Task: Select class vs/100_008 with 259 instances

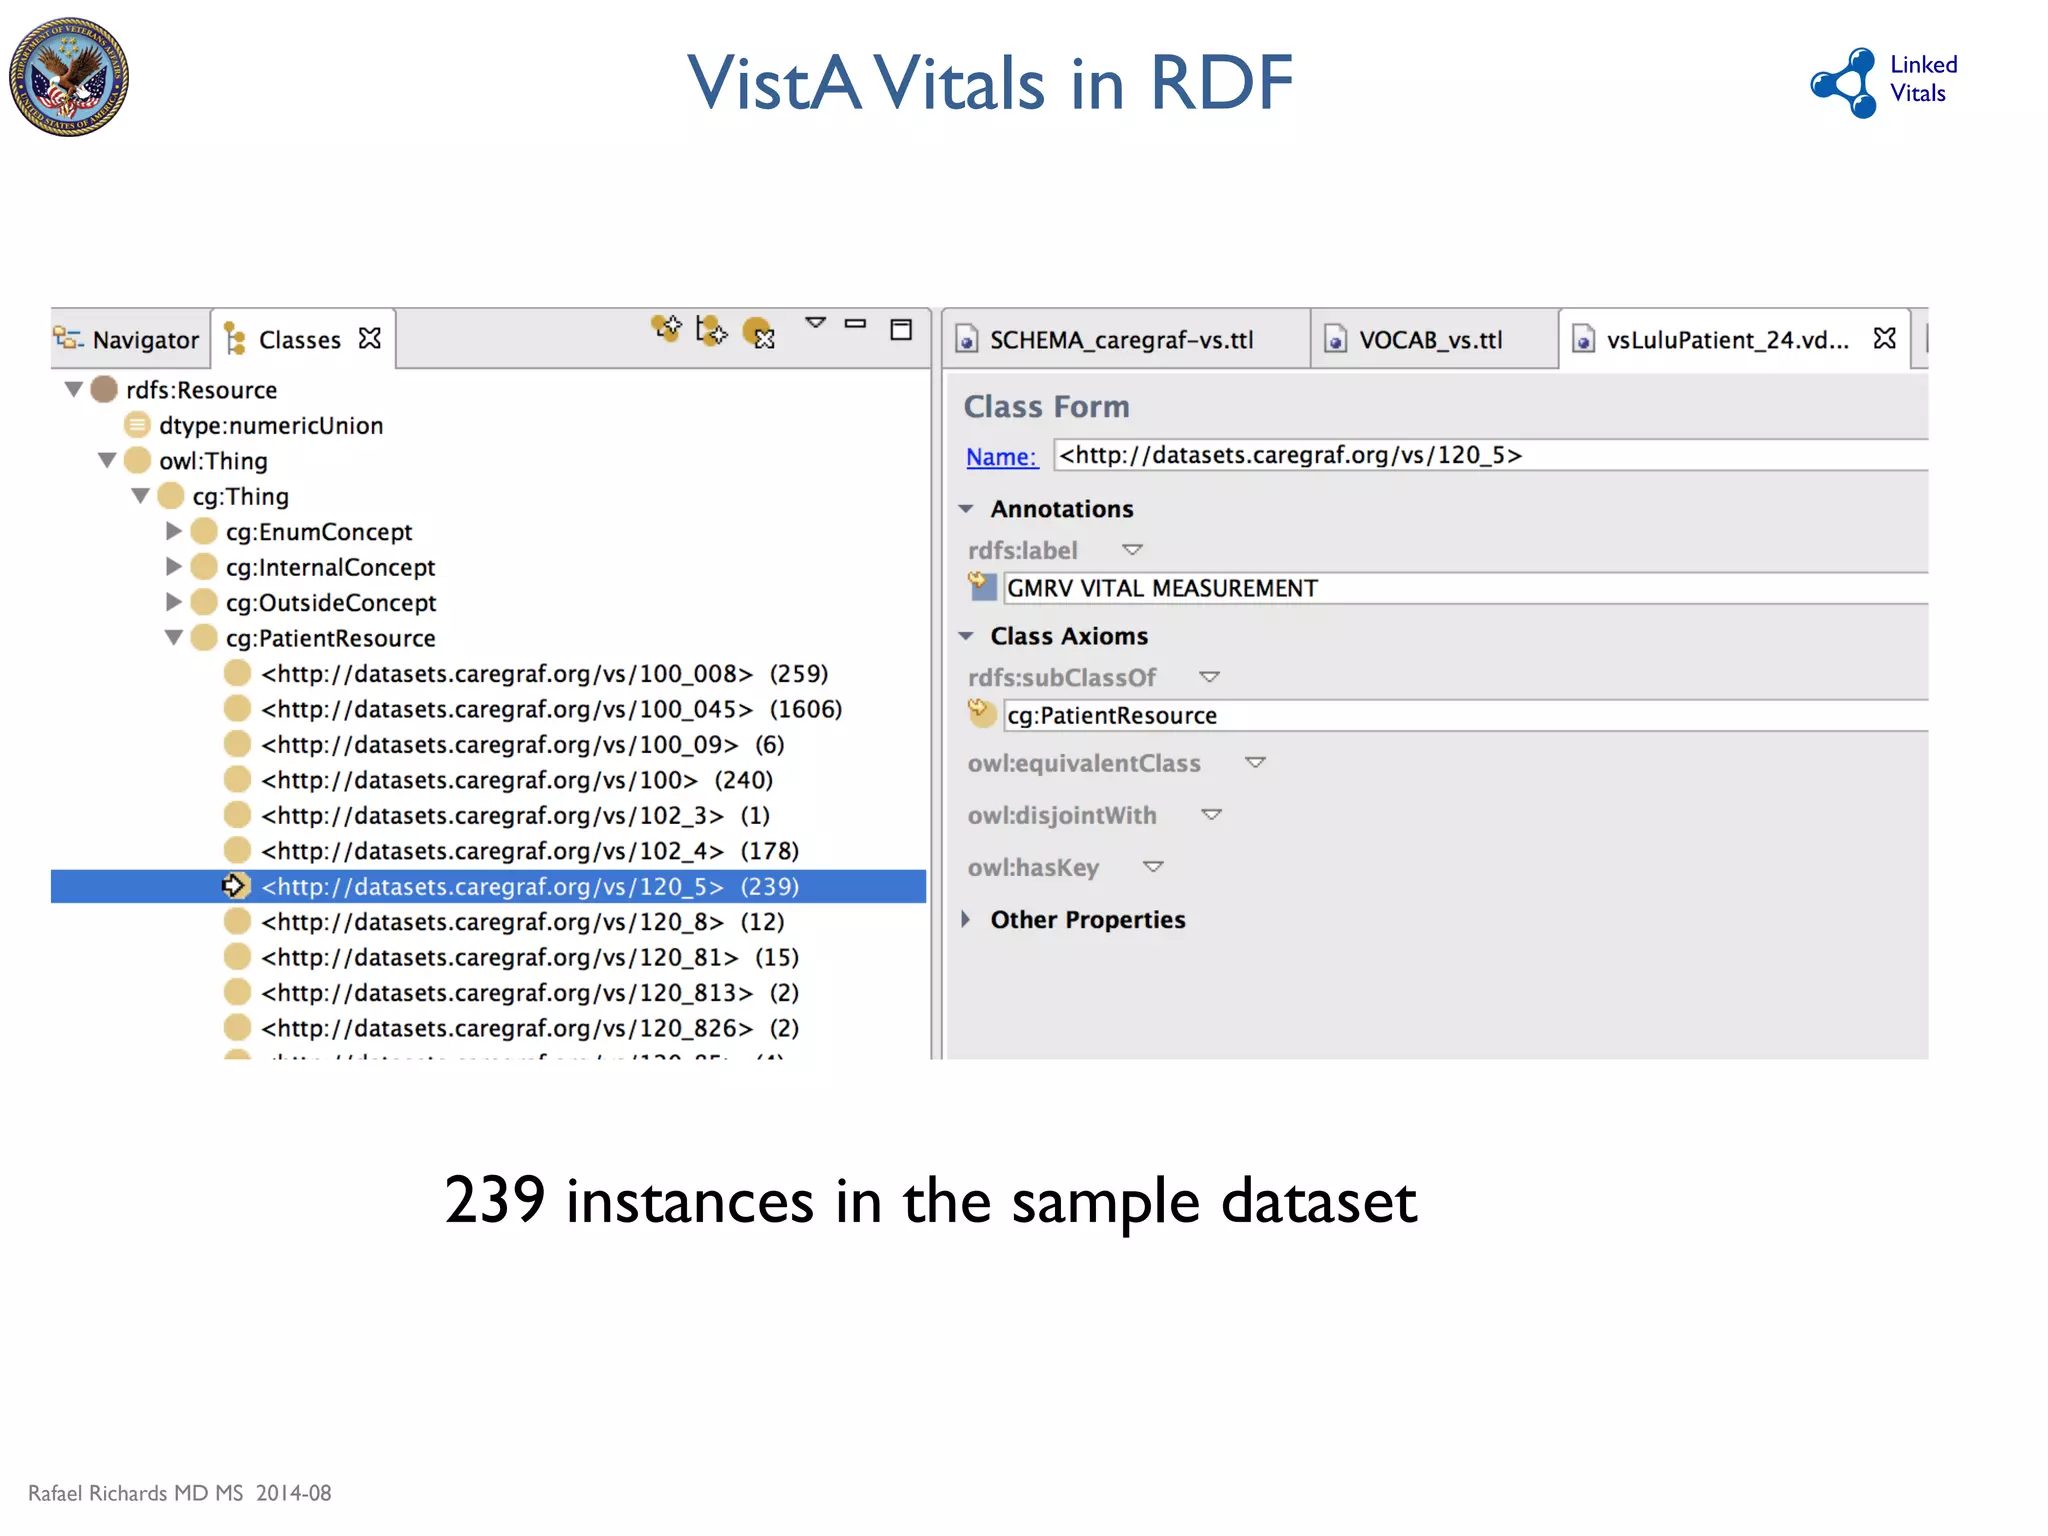Action: click(545, 674)
